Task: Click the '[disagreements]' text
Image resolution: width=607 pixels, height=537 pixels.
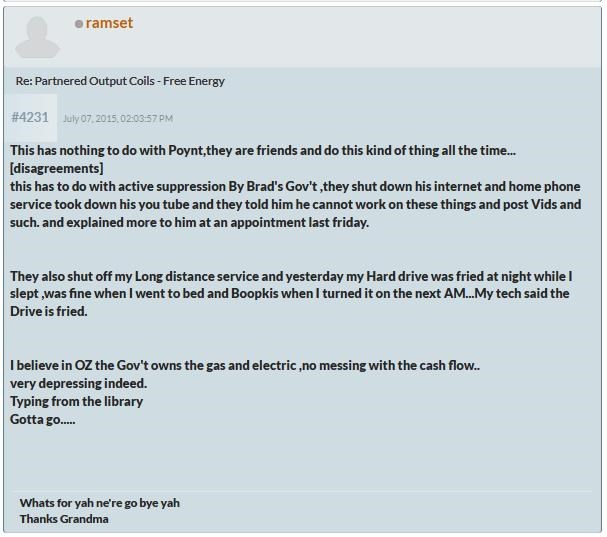Action: 57,168
